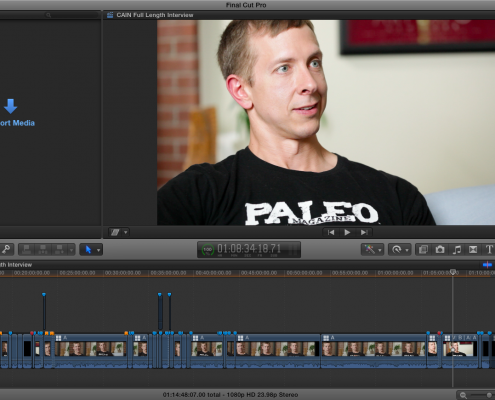Click multicam angle icon on clip under 00:40:00
The image size is (495, 400).
click(195, 338)
